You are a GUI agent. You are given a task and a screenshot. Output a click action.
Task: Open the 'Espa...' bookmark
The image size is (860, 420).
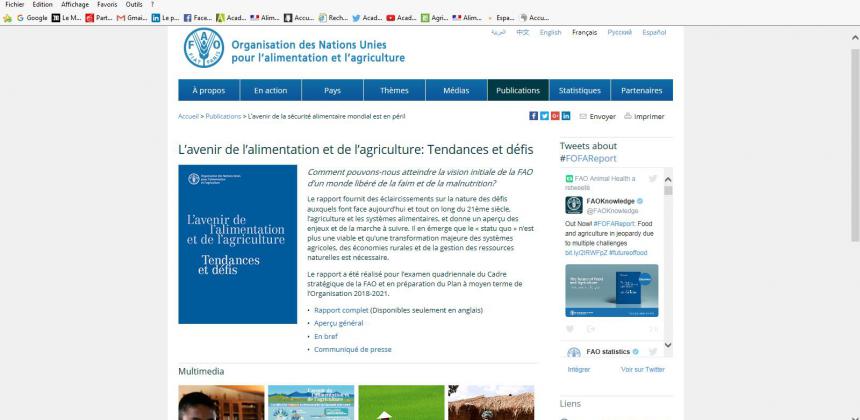click(501, 18)
